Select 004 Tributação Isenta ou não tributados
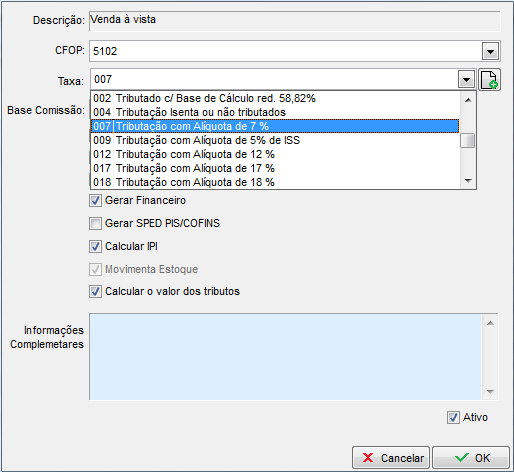 click(275, 112)
